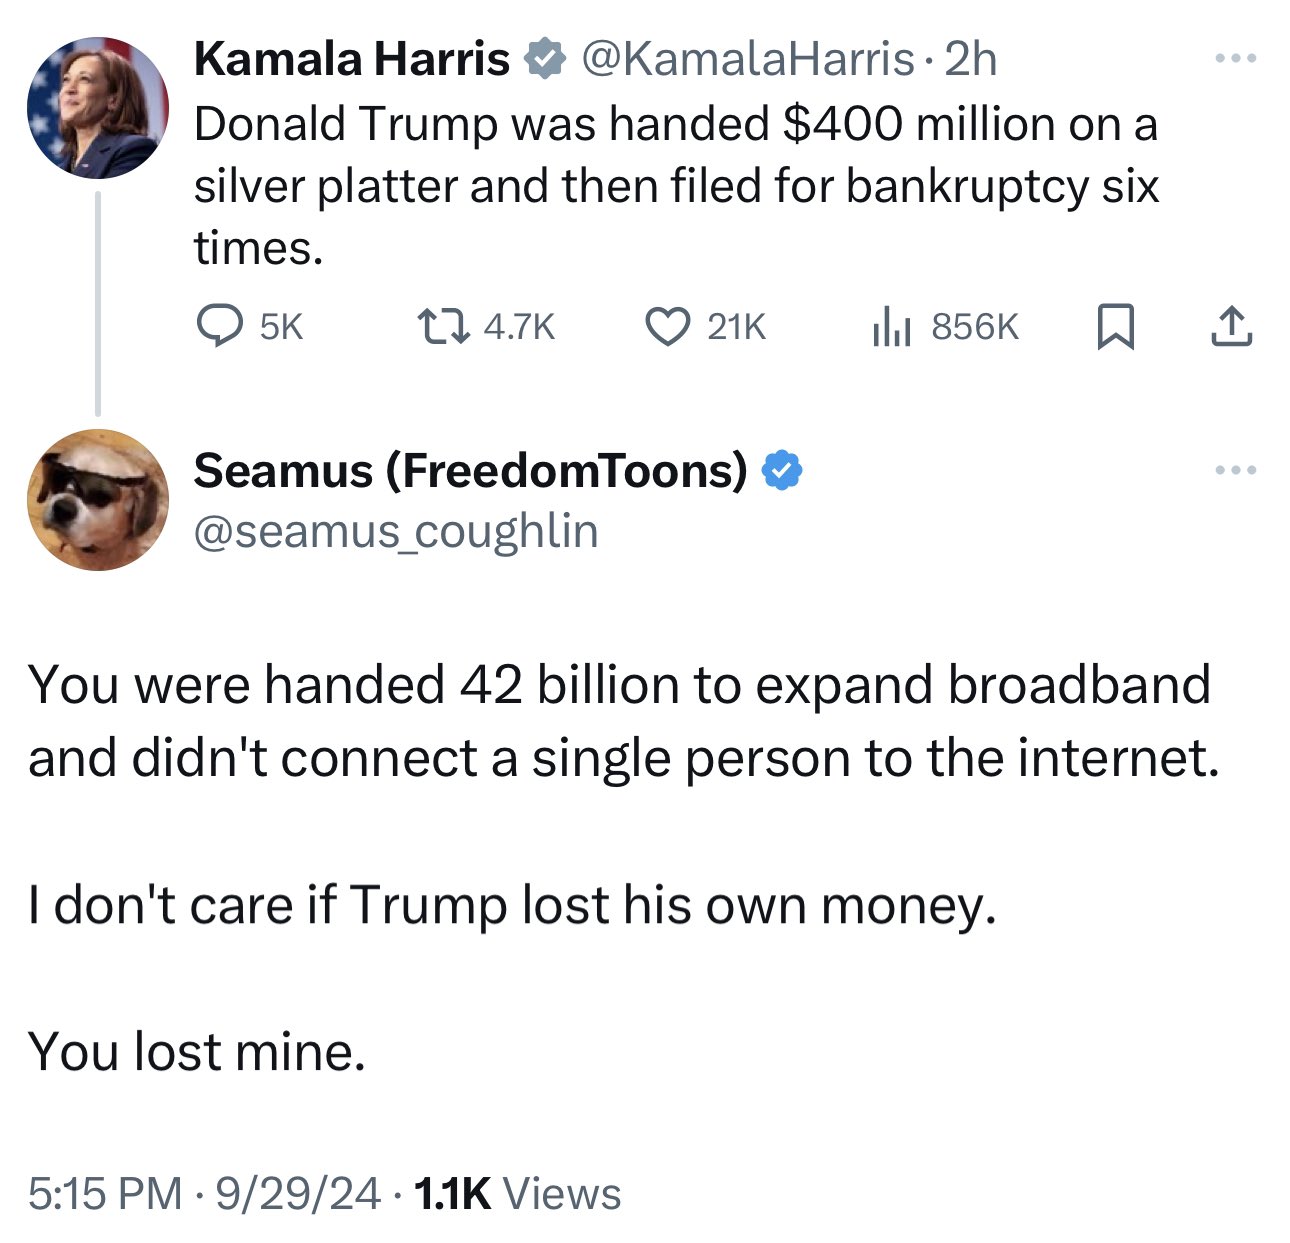The height and width of the screenshot is (1243, 1290).
Task: Click the 1.1K Views count
Action: (x=516, y=1193)
